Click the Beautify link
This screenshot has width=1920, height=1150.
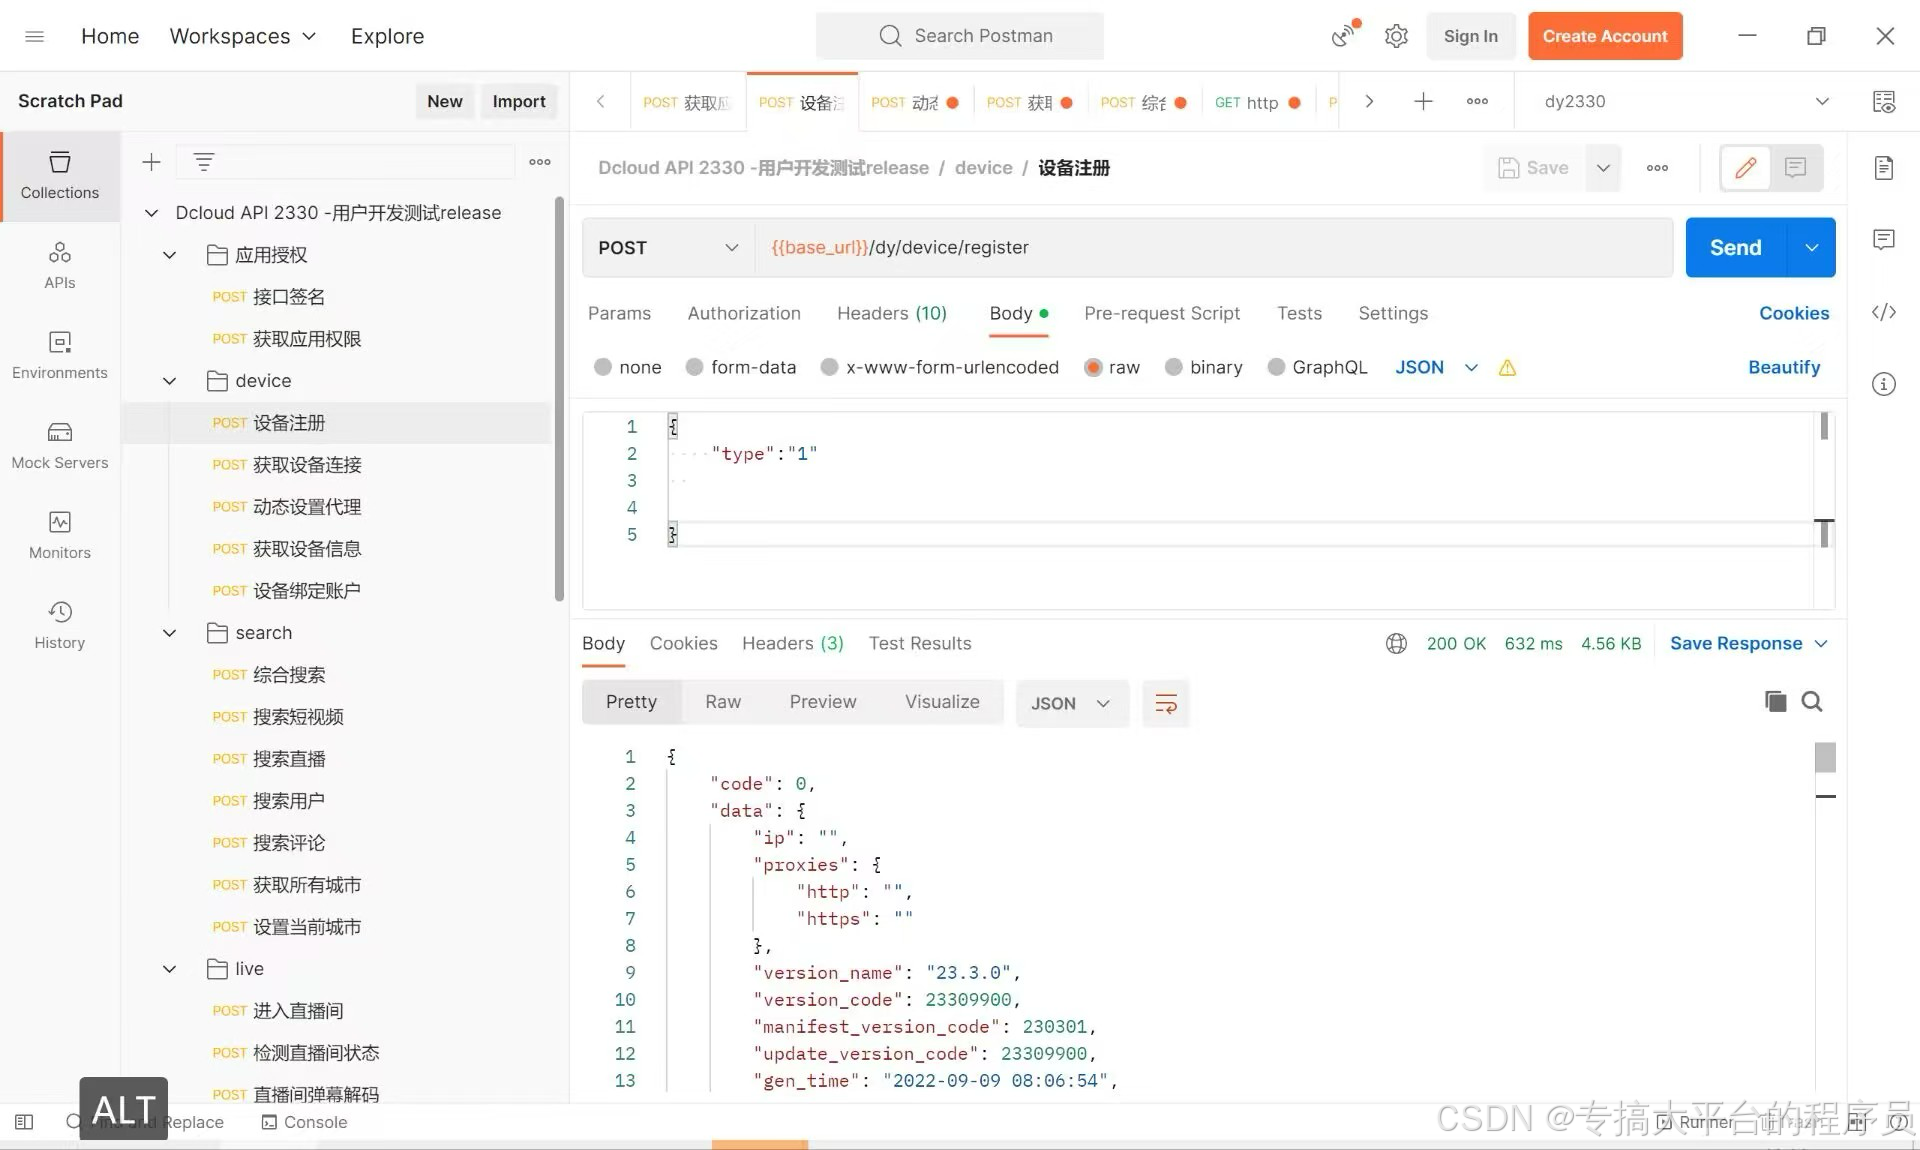tap(1784, 367)
